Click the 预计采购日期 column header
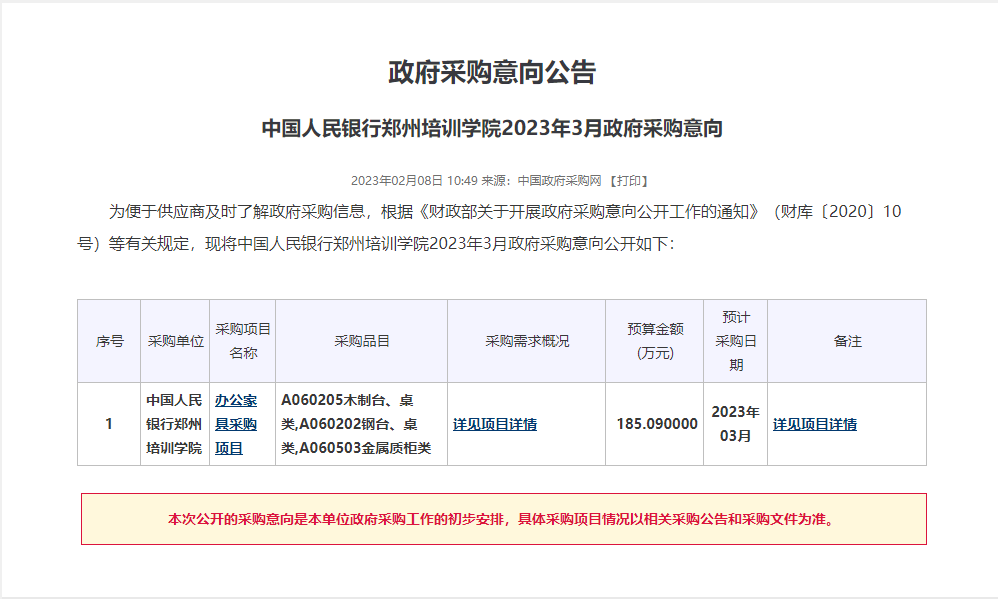Image resolution: width=998 pixels, height=599 pixels. tap(736, 341)
